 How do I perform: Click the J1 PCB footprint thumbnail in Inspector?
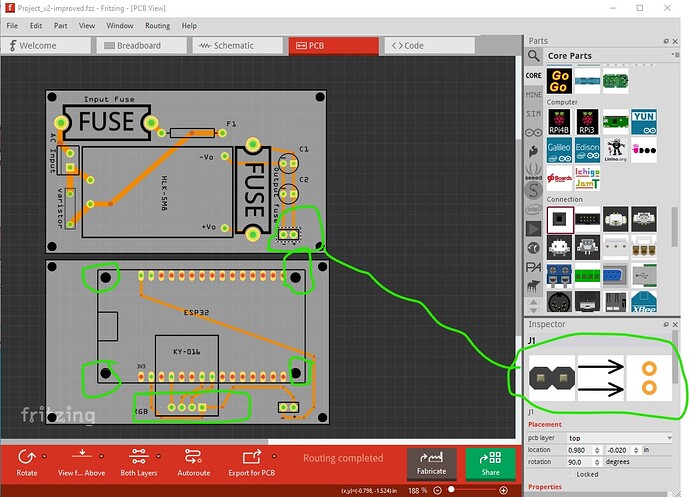point(649,378)
